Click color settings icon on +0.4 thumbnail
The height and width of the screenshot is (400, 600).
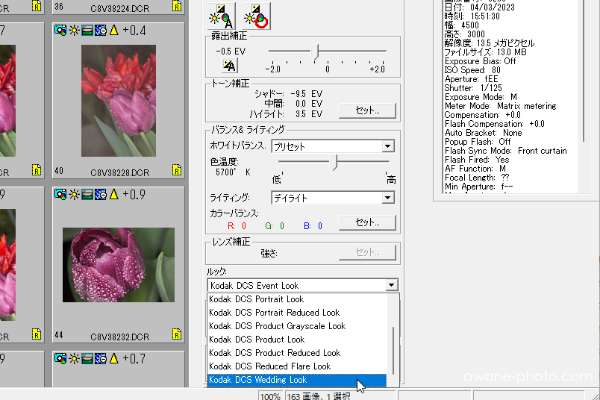click(60, 31)
